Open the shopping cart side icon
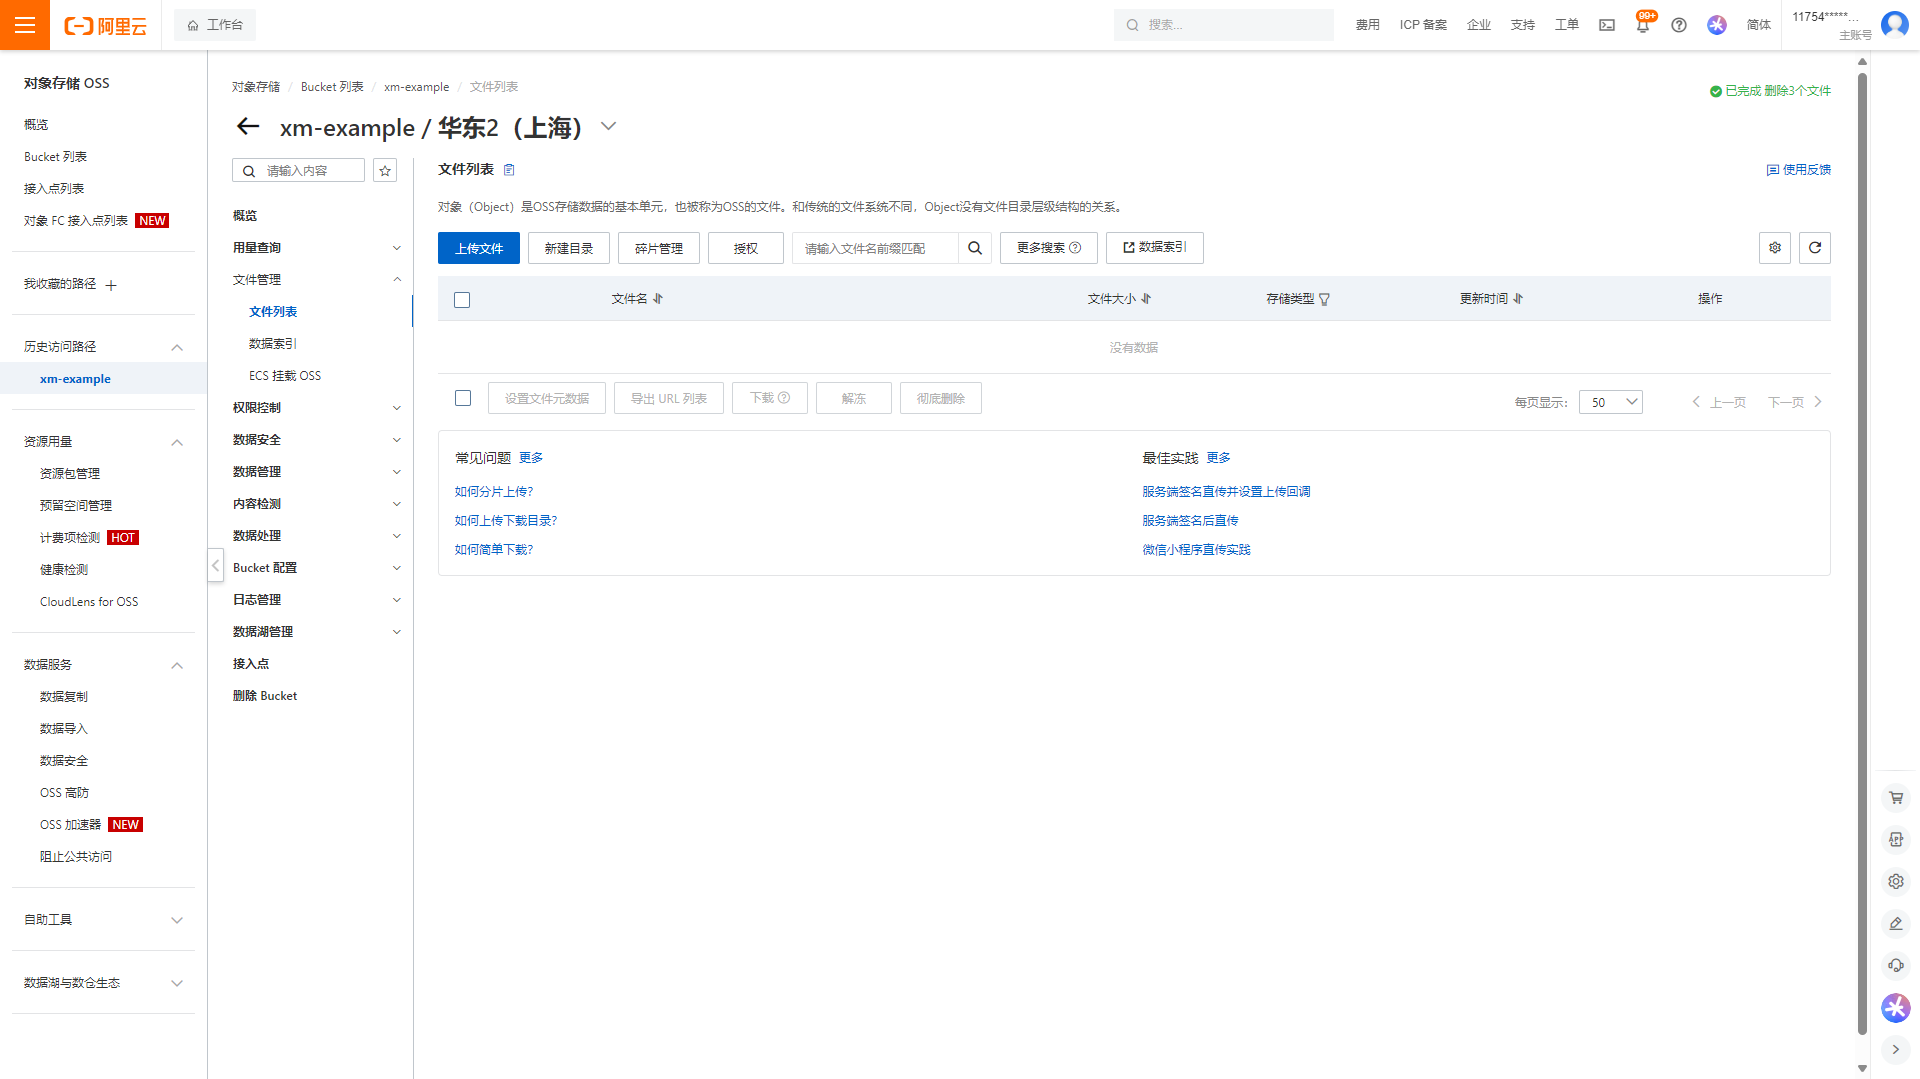Screen dimensions: 1920x1079 [1895, 798]
